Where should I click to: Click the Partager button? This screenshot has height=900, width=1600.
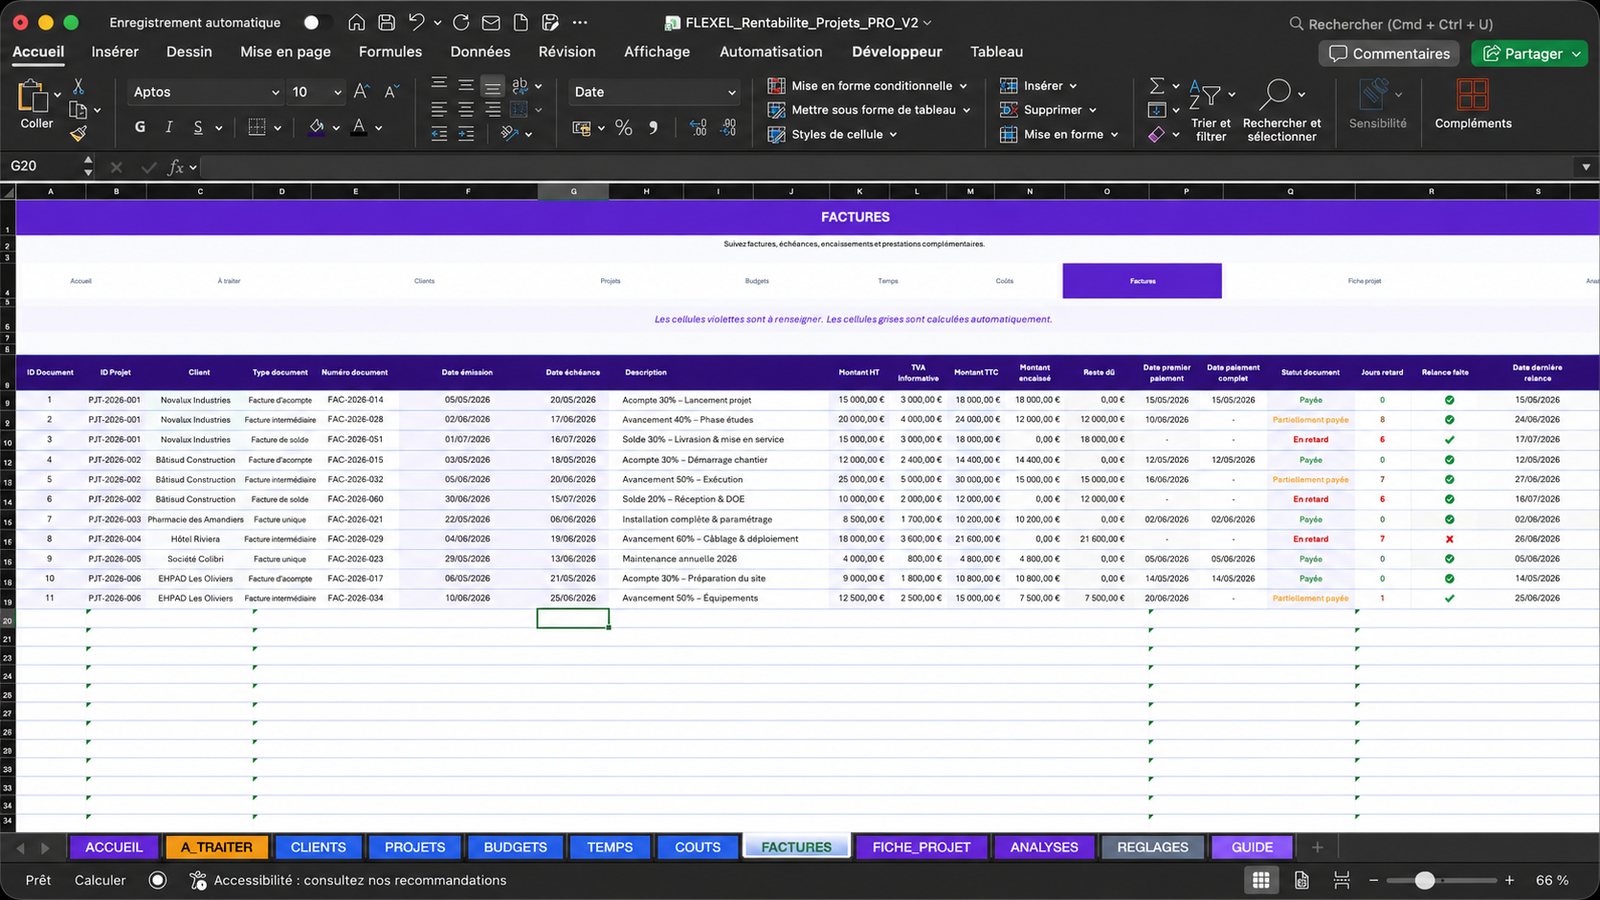tap(1528, 53)
